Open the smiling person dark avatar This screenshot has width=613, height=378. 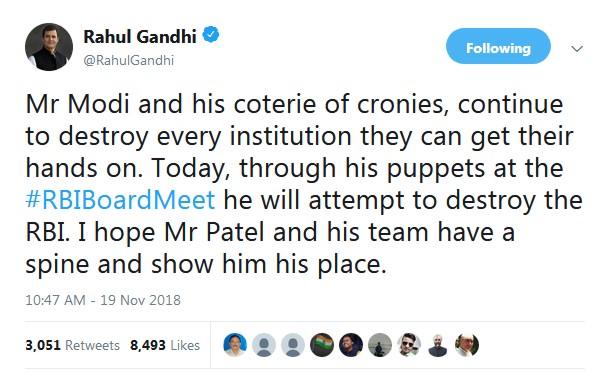[351, 345]
